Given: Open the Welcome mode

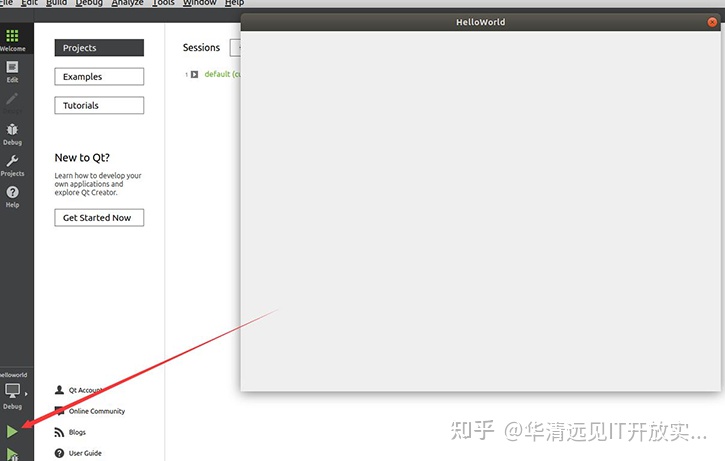Looking at the screenshot, I should click(12, 40).
